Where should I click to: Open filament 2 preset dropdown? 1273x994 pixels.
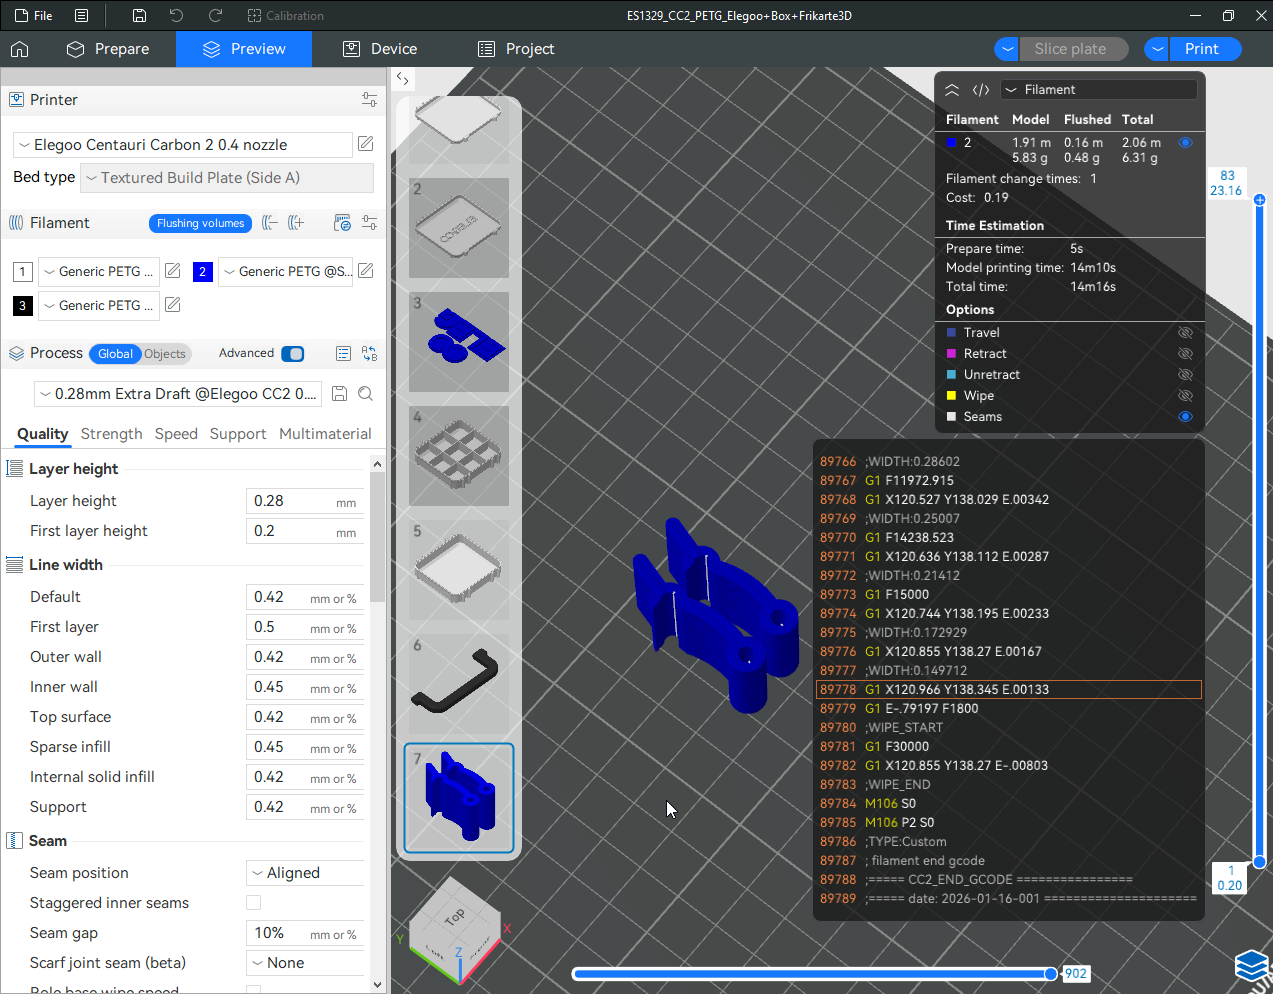[286, 272]
